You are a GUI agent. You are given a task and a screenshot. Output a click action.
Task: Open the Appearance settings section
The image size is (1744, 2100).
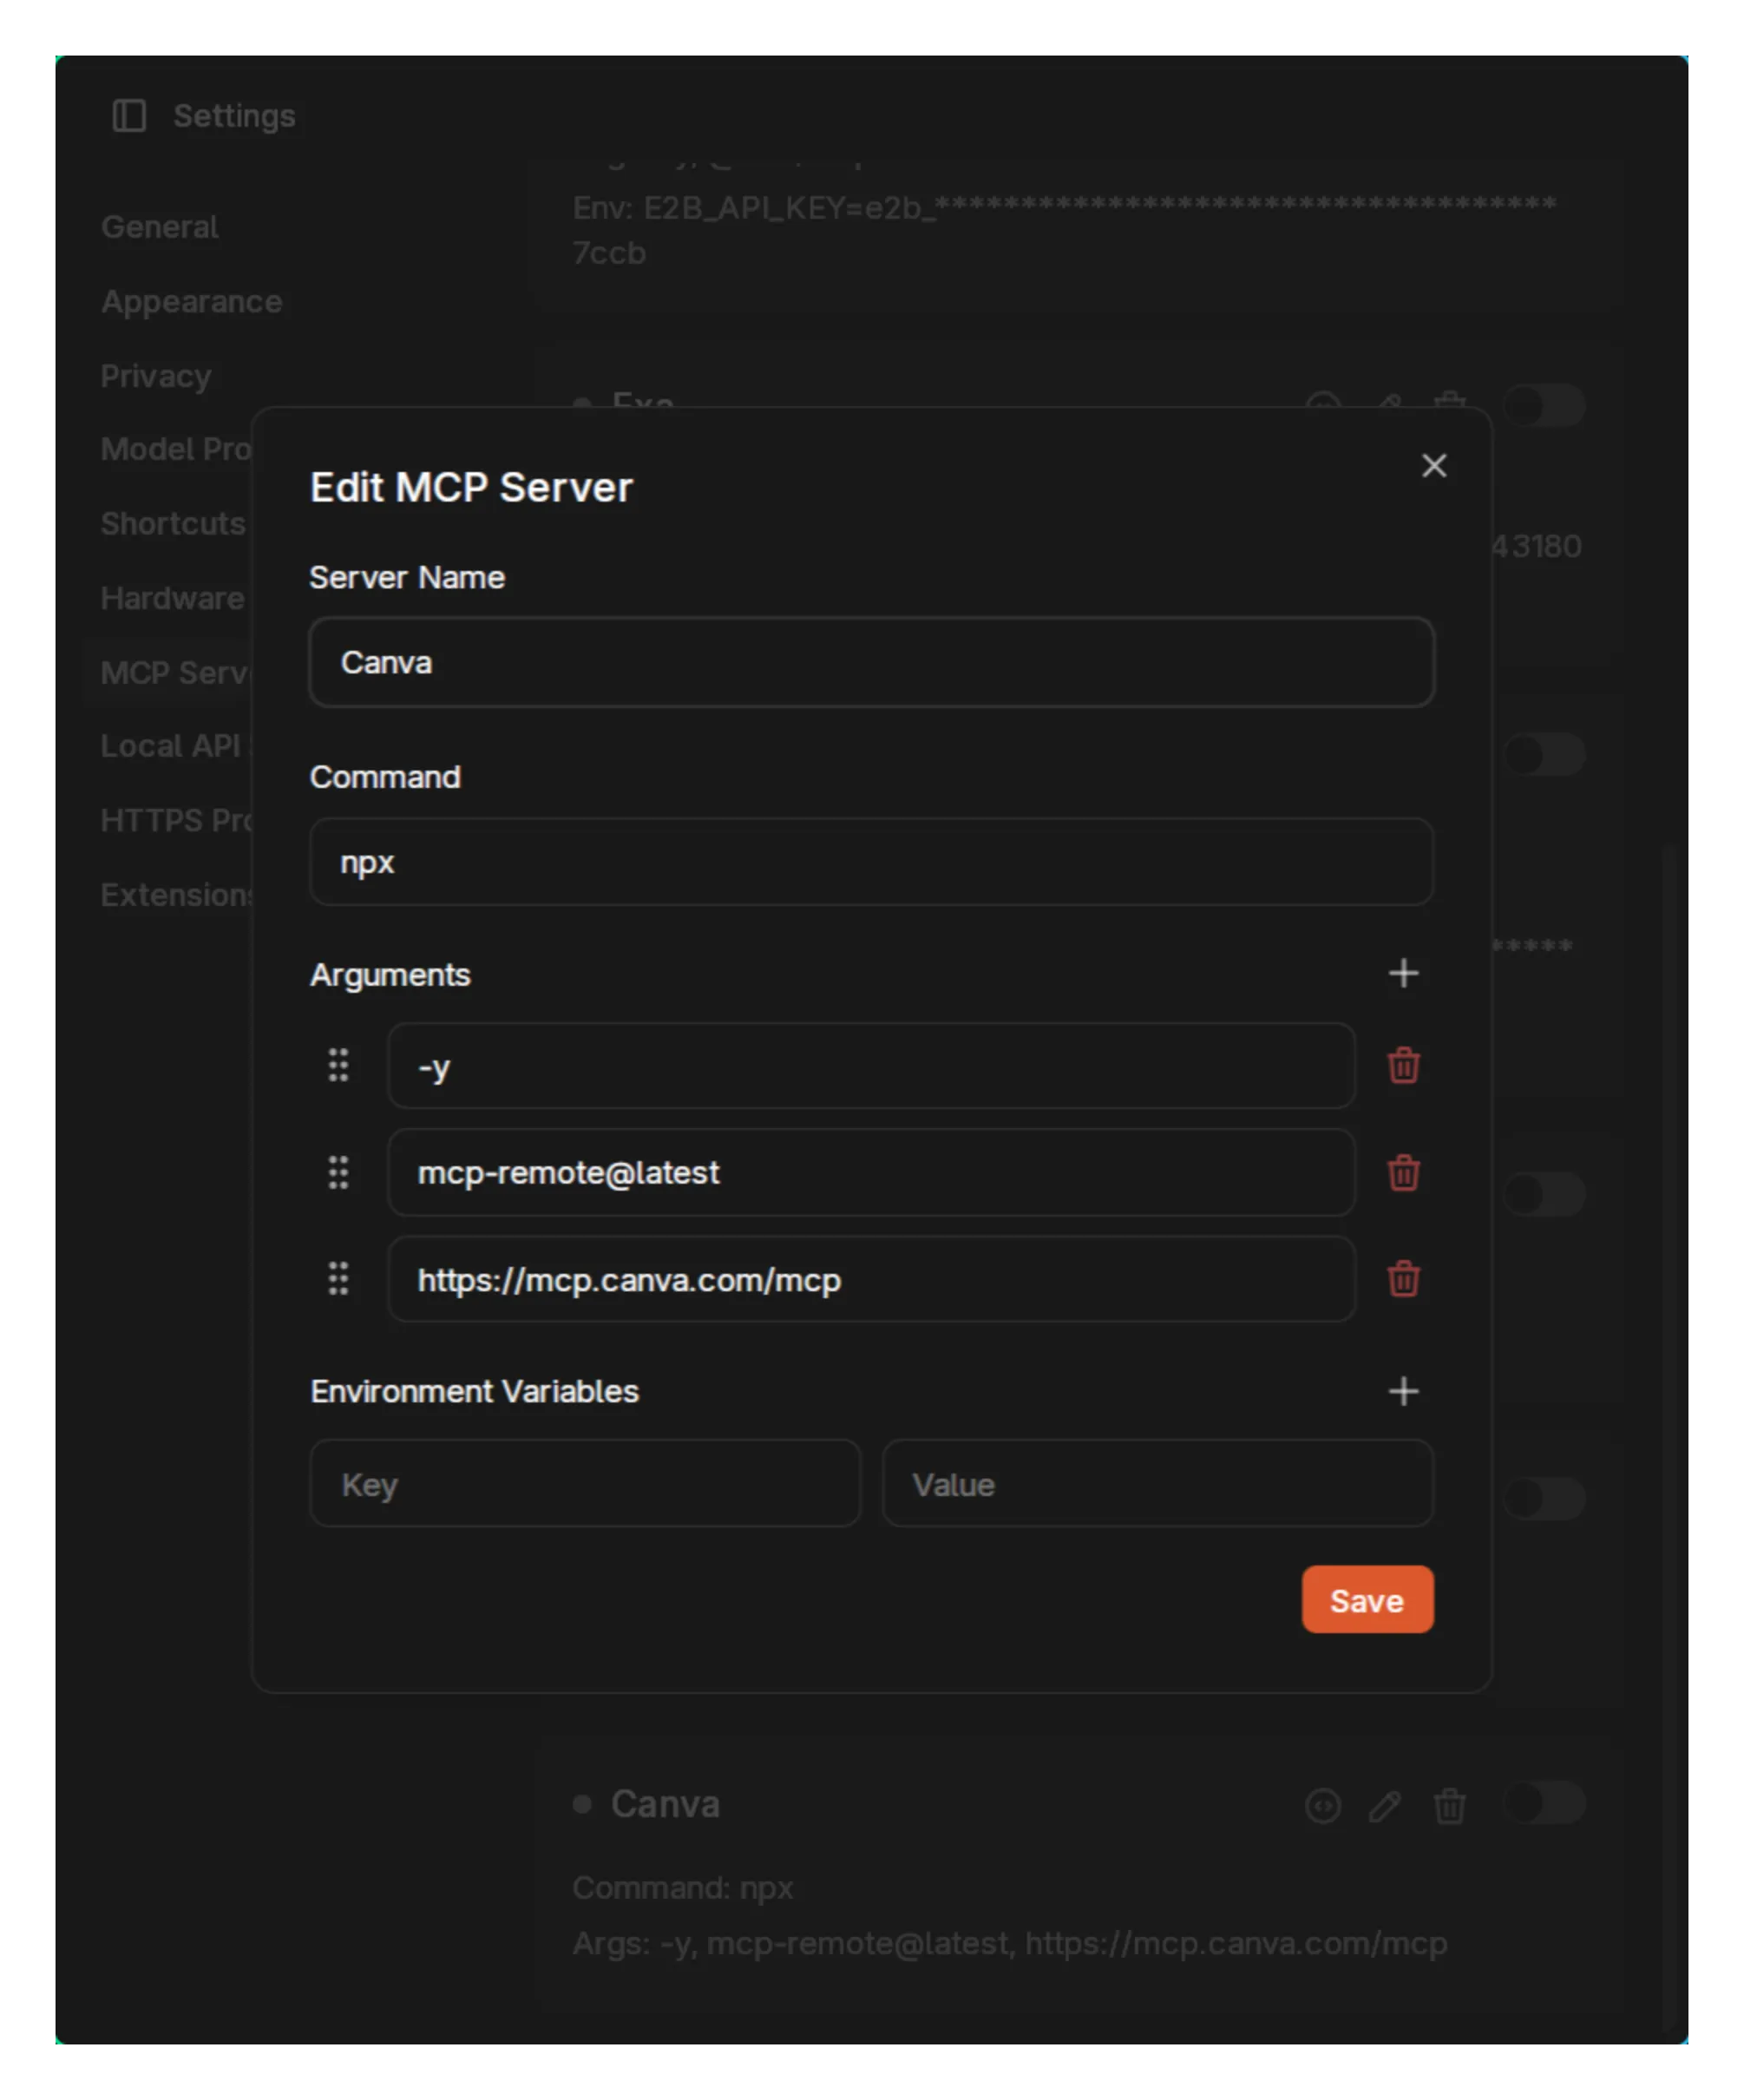(191, 301)
